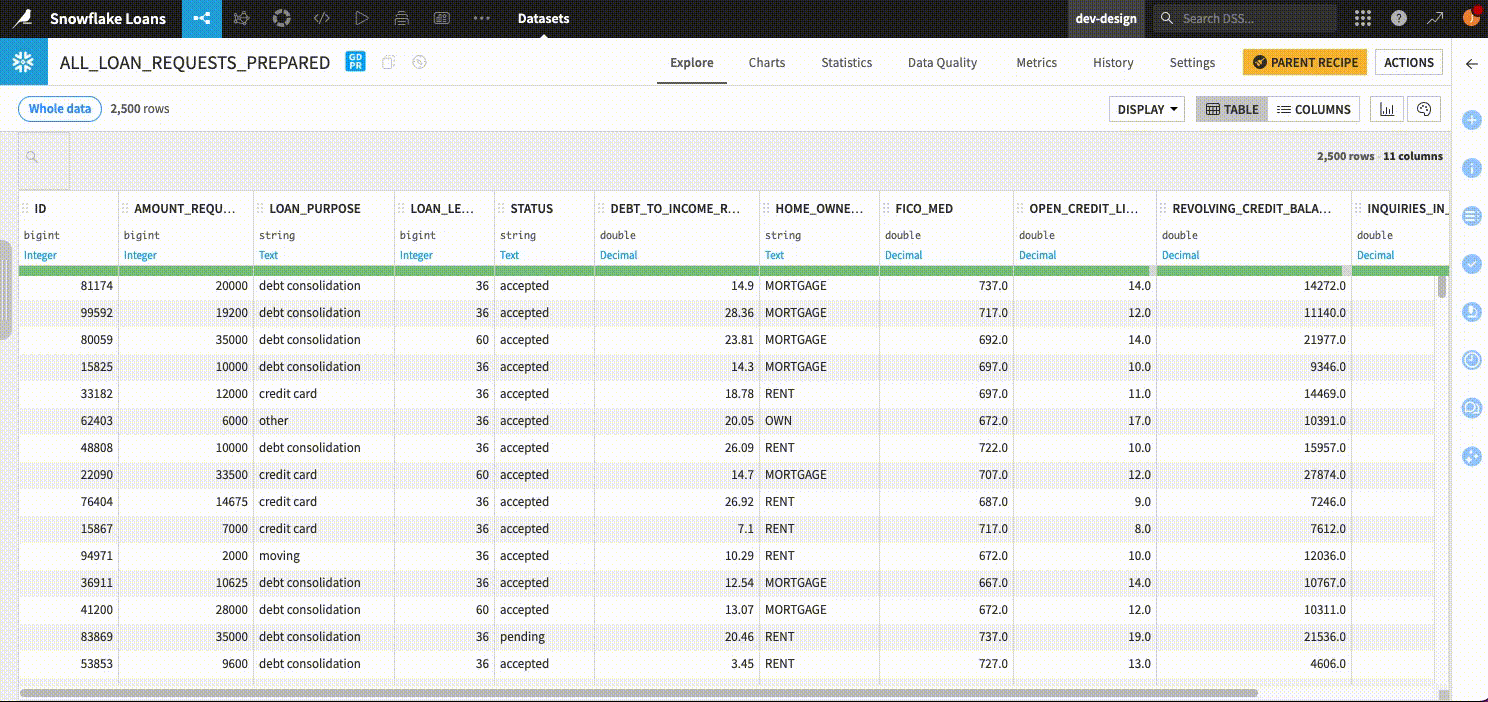The image size is (1488, 702).
Task: Click the PARENT RECIPE button
Action: (1305, 62)
